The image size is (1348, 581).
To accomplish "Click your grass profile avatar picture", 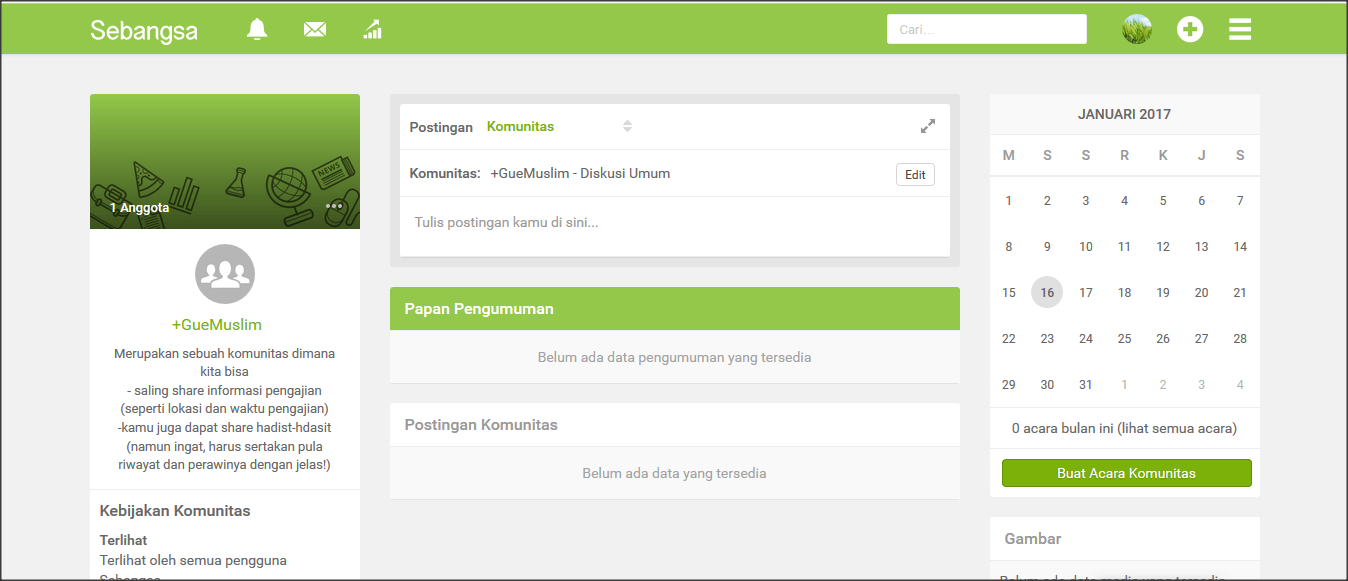I will 1135,29.
